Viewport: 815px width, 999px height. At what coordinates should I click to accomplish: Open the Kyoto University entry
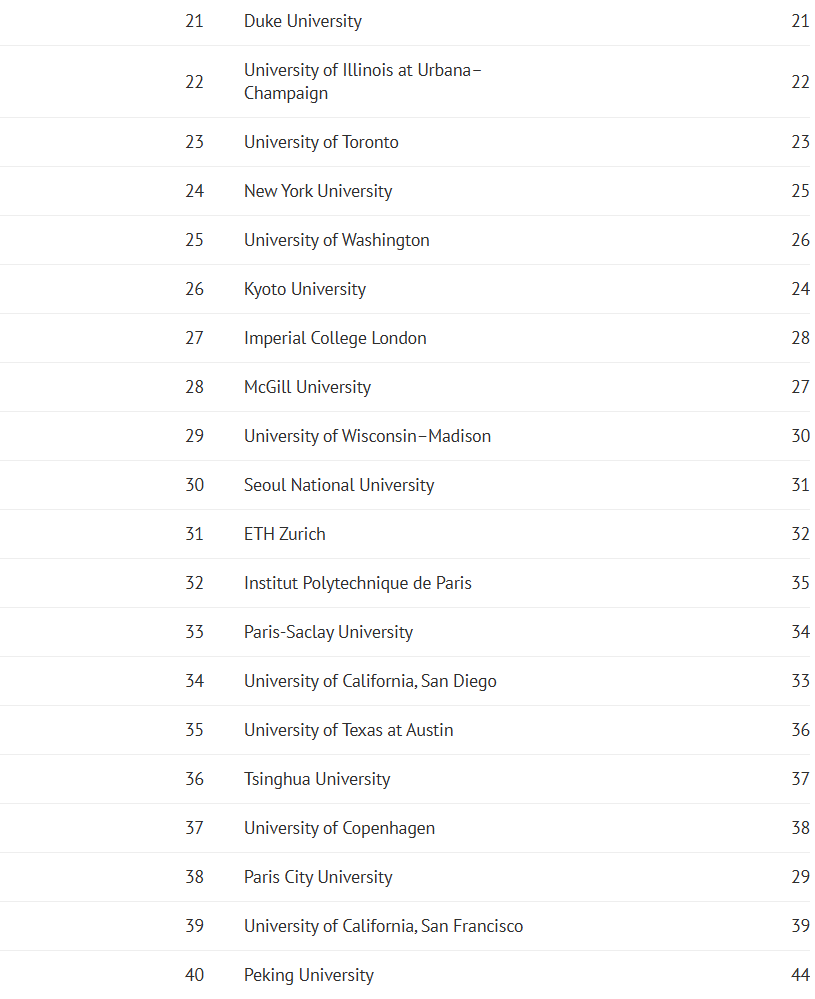305,289
